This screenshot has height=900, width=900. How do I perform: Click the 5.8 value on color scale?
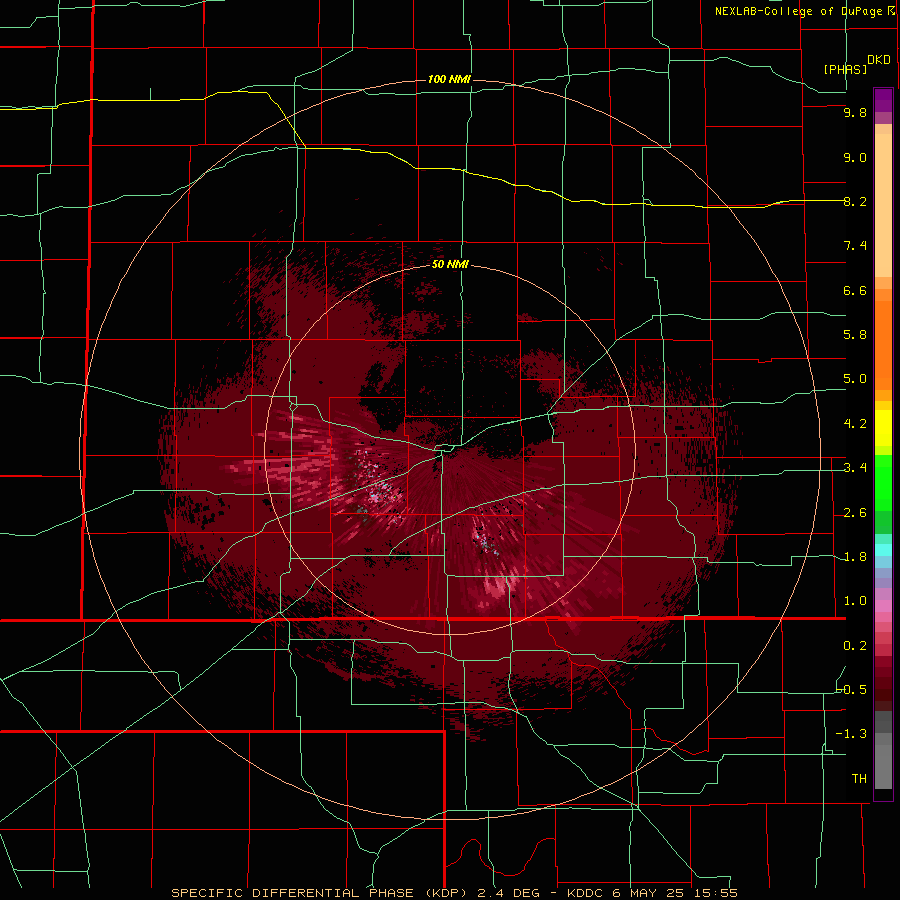pyautogui.click(x=855, y=335)
